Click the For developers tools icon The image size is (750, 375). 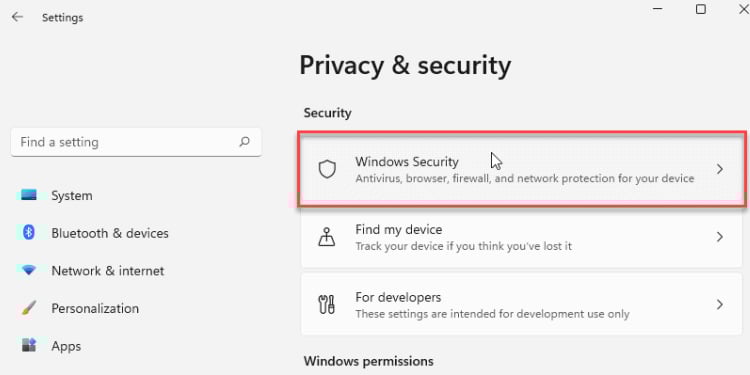click(x=327, y=304)
